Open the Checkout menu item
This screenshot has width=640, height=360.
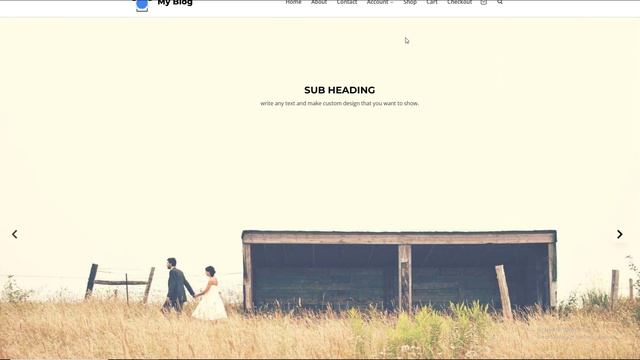click(459, 2)
